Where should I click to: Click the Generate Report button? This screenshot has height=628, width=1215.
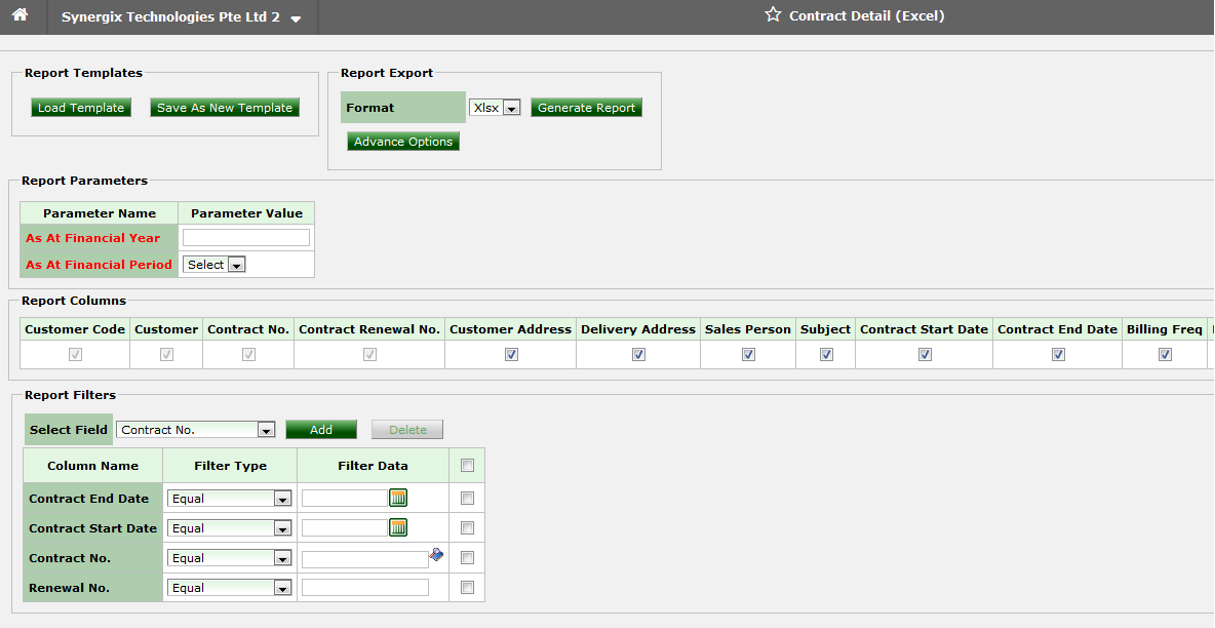pyautogui.click(x=586, y=107)
